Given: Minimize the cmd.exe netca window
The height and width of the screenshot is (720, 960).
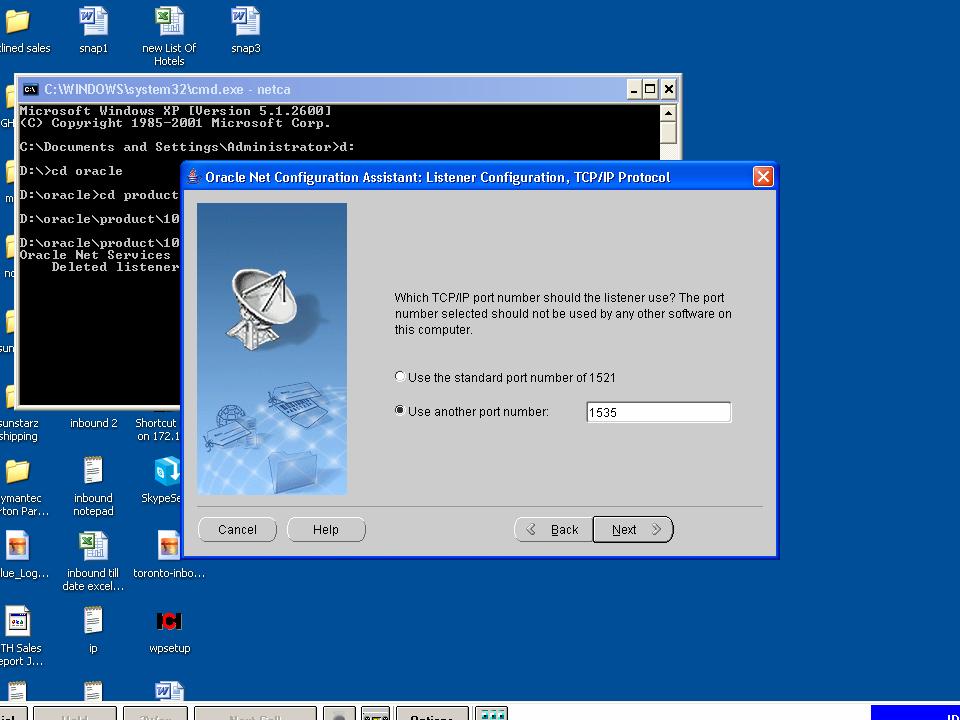Looking at the screenshot, I should pos(634,89).
